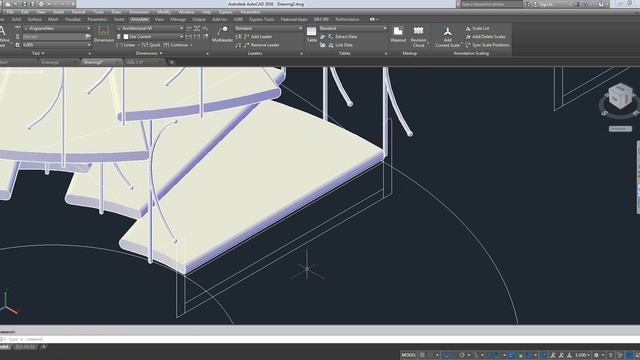Click the Quick dimension tool
Screen dimensions: 640x360
click(151, 45)
